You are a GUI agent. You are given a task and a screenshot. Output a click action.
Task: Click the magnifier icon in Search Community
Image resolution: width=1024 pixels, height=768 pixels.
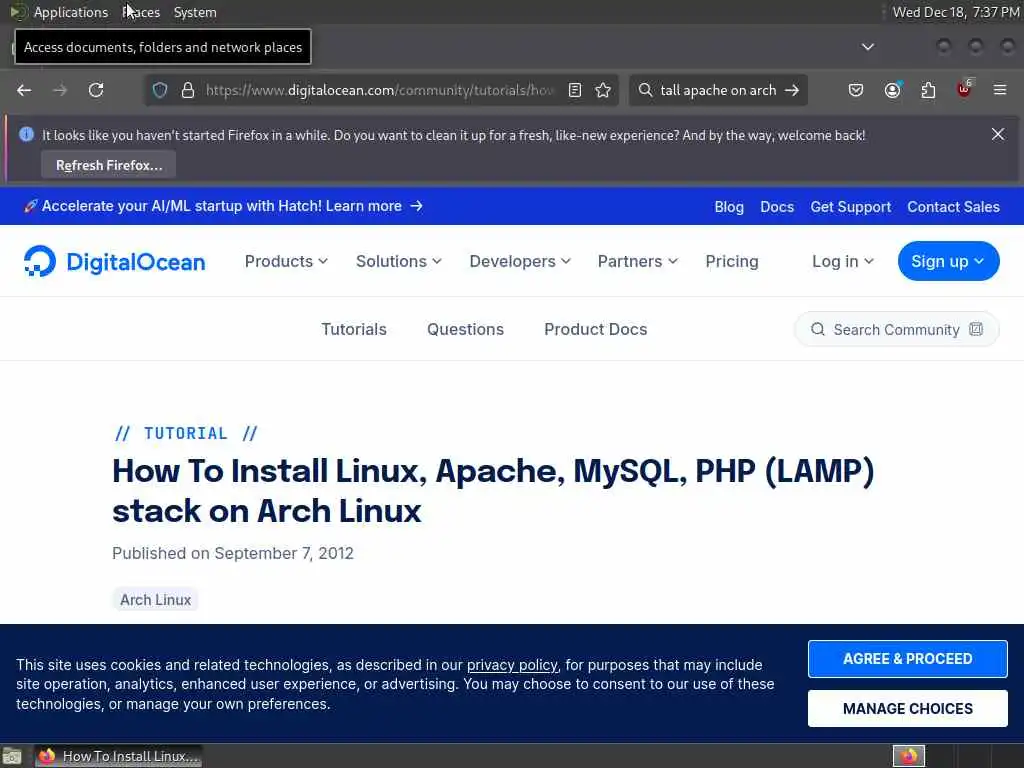click(818, 329)
